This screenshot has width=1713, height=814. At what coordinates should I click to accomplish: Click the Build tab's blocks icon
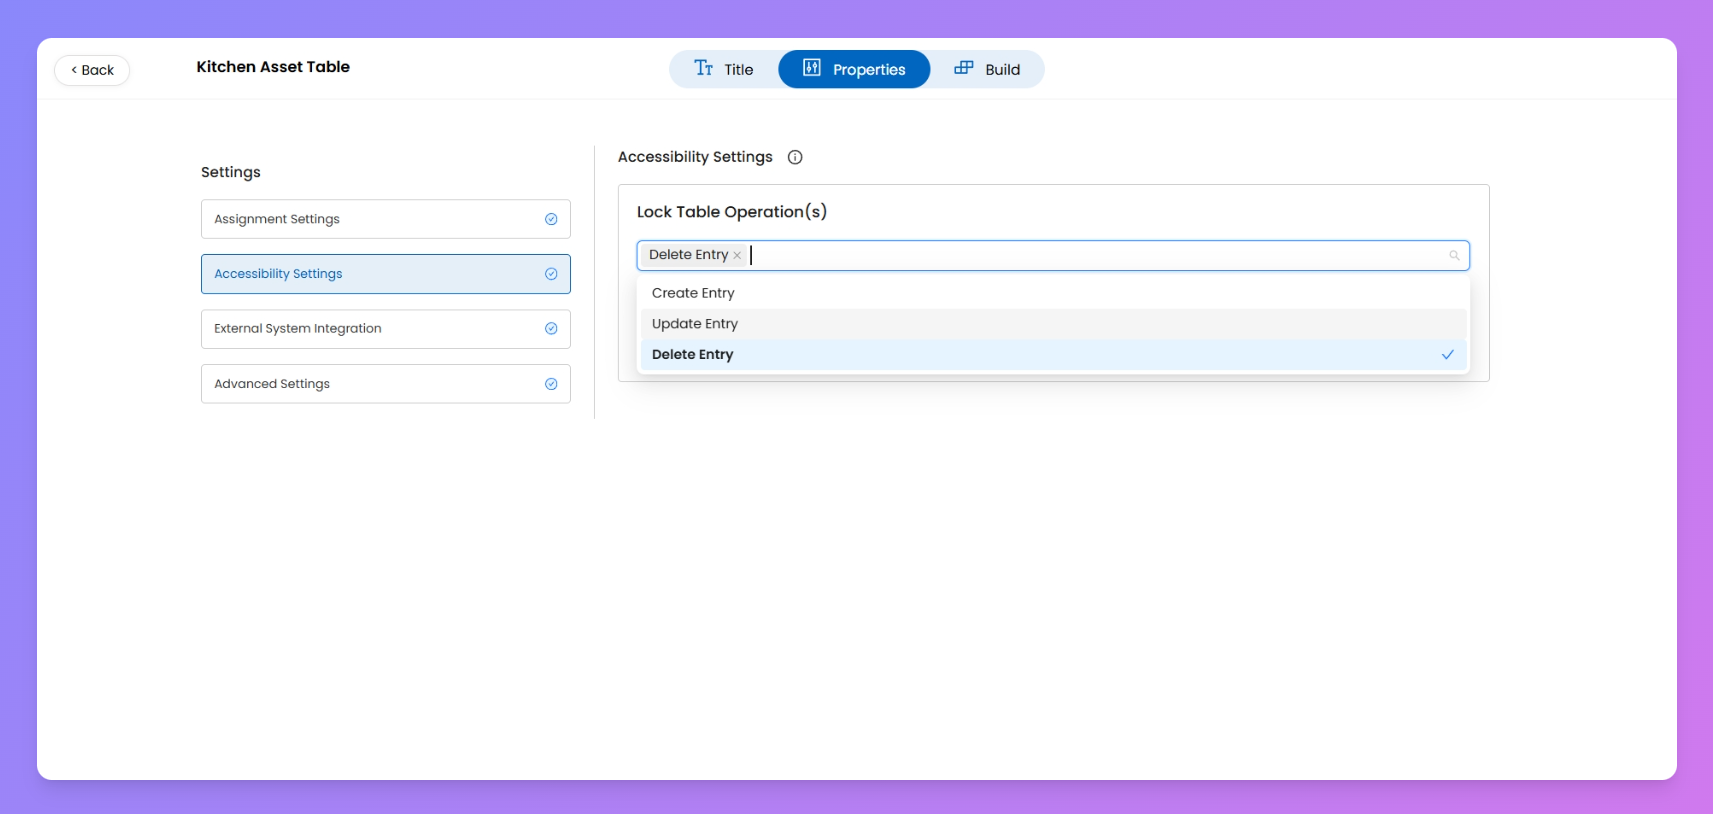point(964,68)
